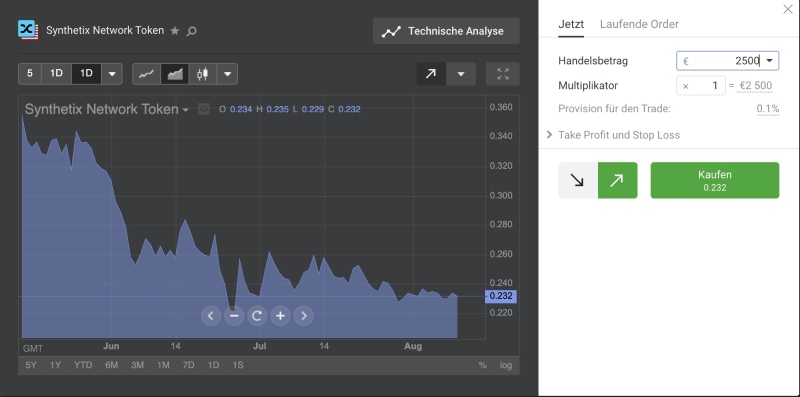This screenshot has height=397, width=800.
Task: Open Technische Analyse
Action: click(446, 31)
